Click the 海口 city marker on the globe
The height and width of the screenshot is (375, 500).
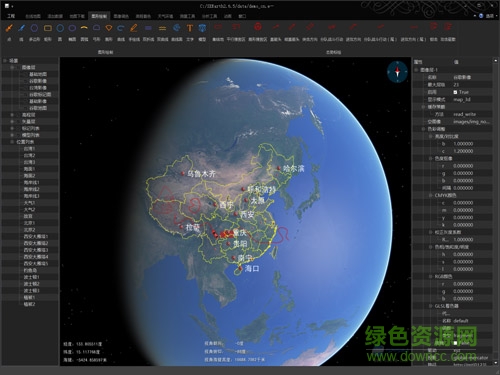pos(240,268)
